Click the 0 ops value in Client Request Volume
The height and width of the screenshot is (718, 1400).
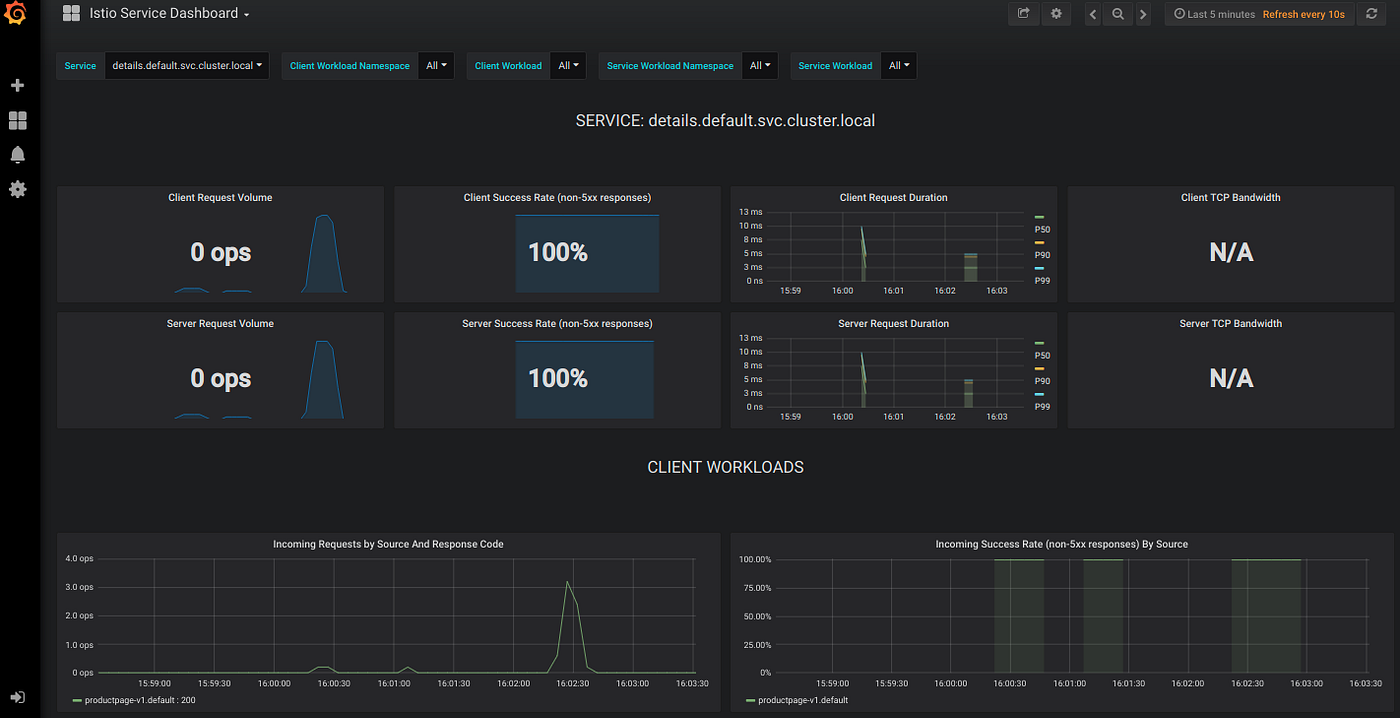click(220, 253)
